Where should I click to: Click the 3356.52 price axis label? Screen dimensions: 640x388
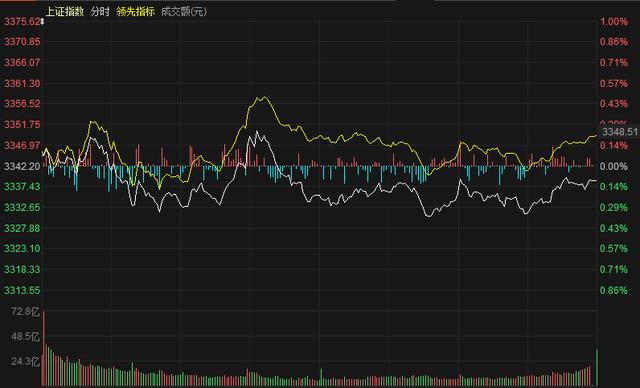point(22,104)
